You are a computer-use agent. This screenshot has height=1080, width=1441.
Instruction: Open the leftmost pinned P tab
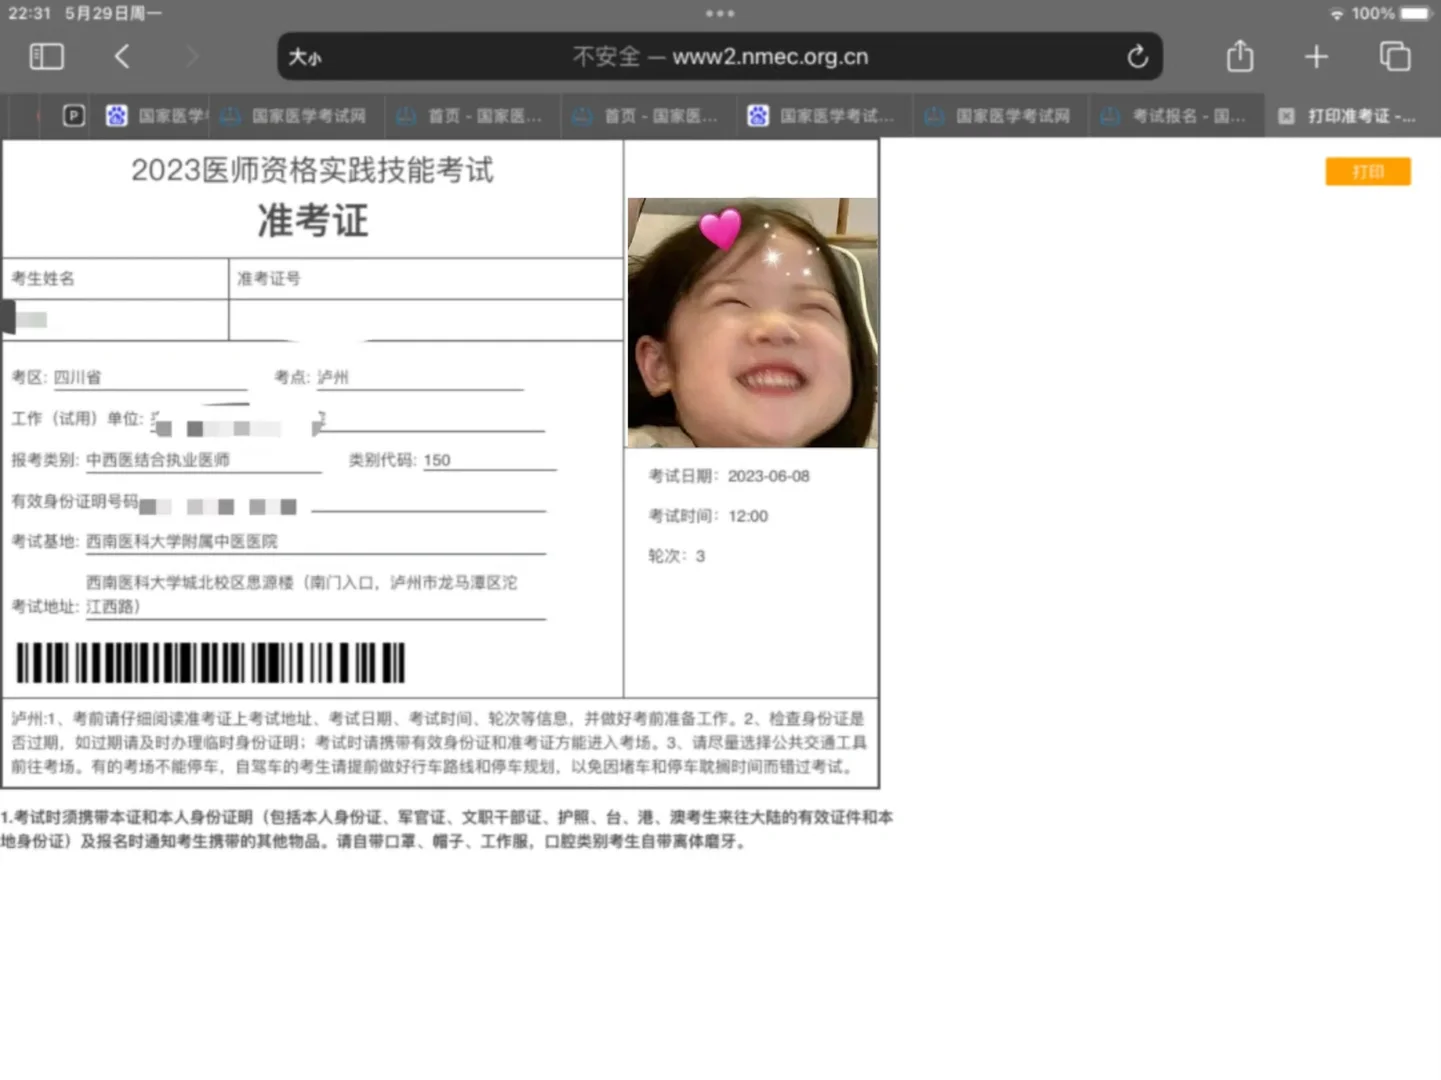pos(72,115)
